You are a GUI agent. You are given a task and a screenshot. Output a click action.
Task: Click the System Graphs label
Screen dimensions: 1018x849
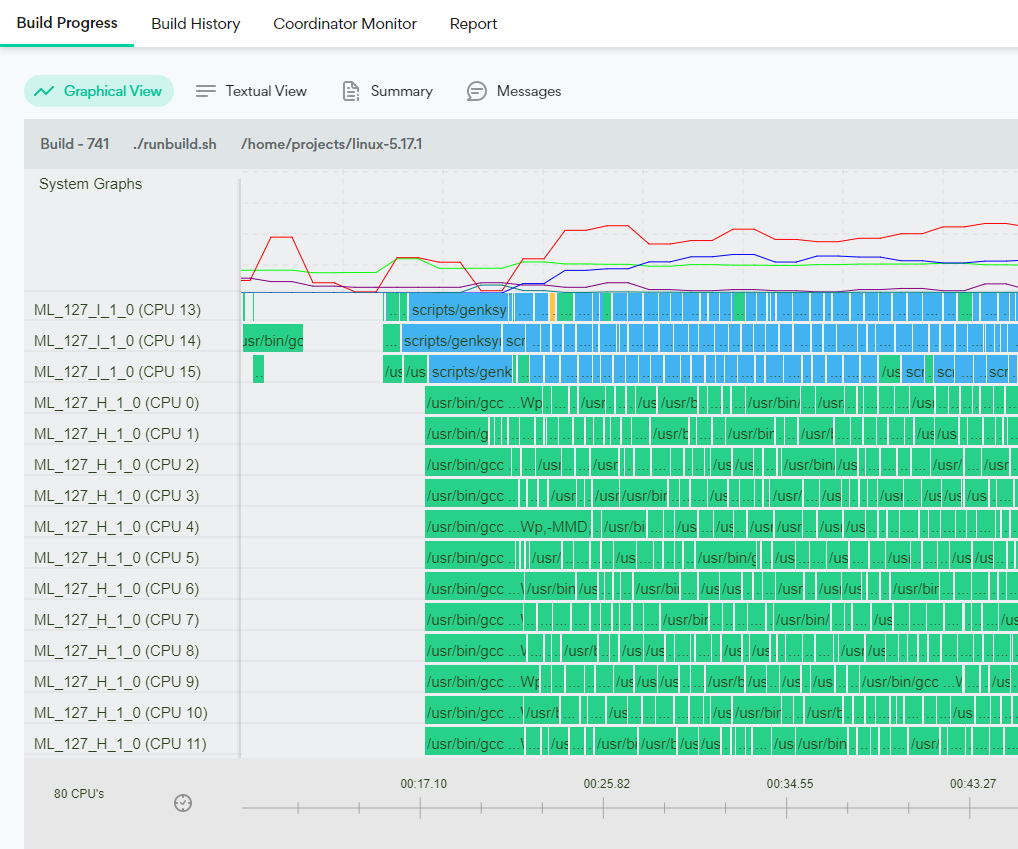tap(90, 184)
